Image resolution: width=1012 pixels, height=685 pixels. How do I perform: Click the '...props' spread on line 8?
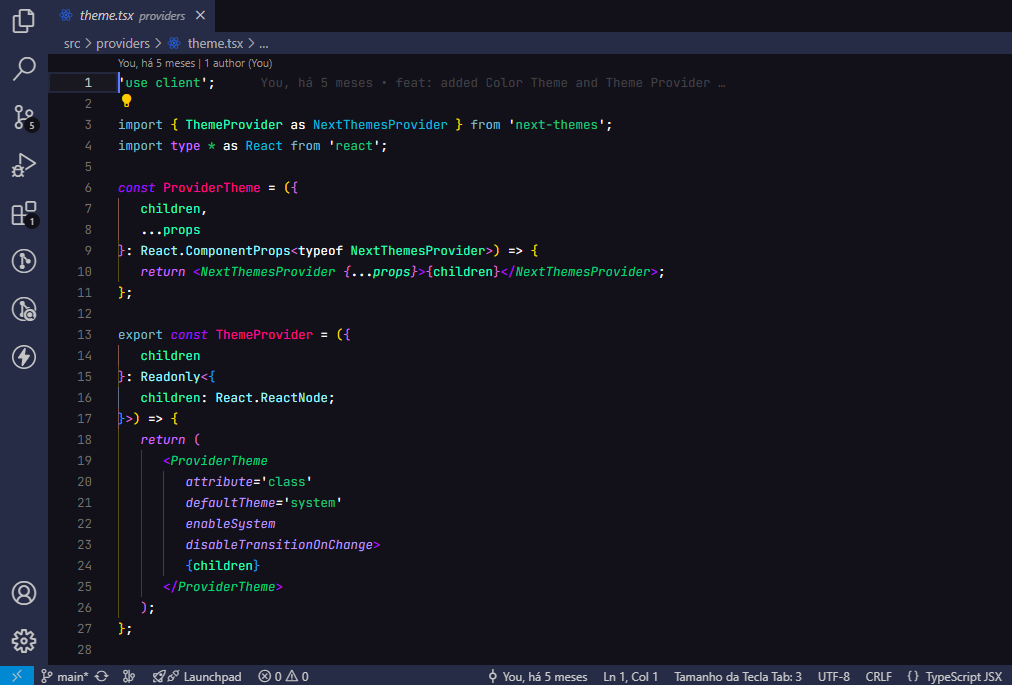click(170, 230)
